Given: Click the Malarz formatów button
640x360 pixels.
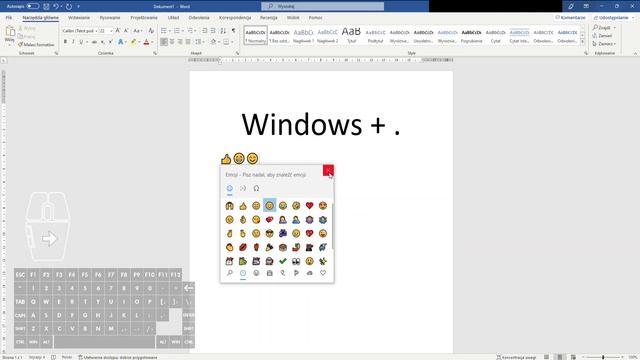Looking at the screenshot, I should point(36,44).
